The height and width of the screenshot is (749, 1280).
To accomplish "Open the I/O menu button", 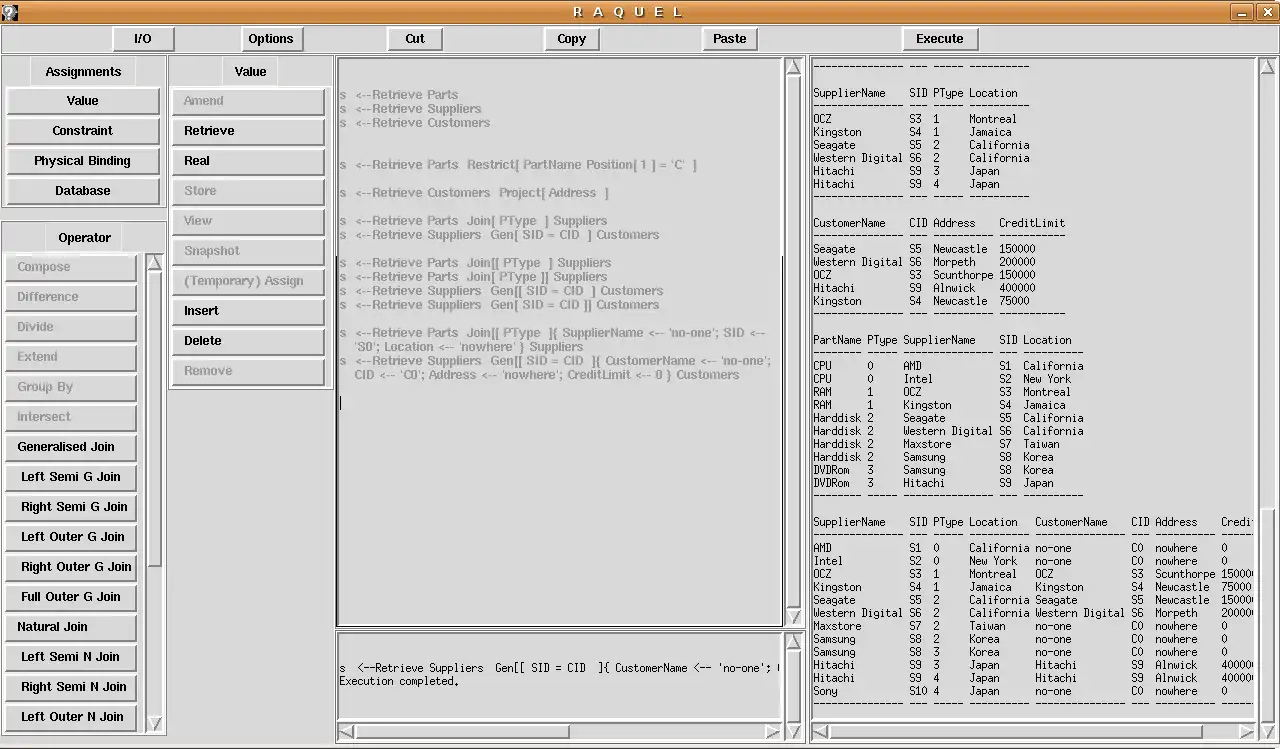I will pyautogui.click(x=143, y=39).
